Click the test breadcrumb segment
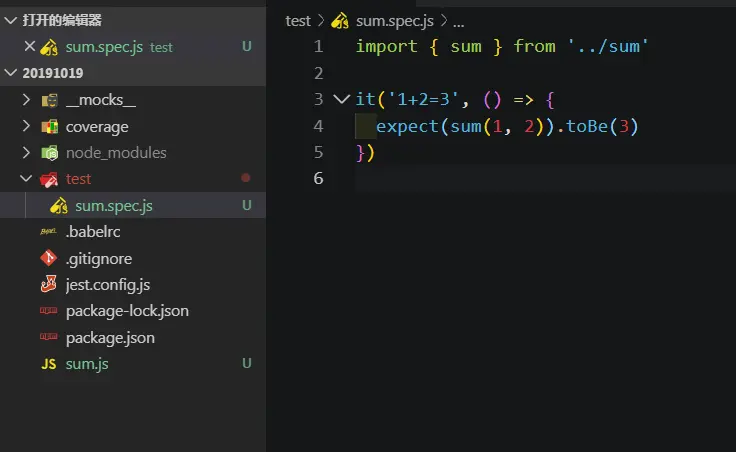Screen dimensions: 736x452 [298, 21]
